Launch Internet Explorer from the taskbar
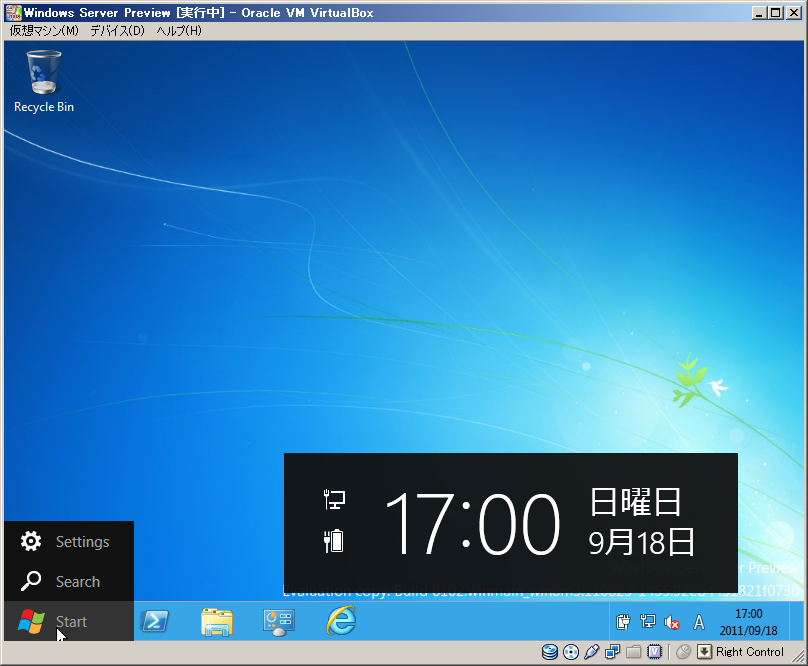This screenshot has width=808, height=666. pos(341,621)
